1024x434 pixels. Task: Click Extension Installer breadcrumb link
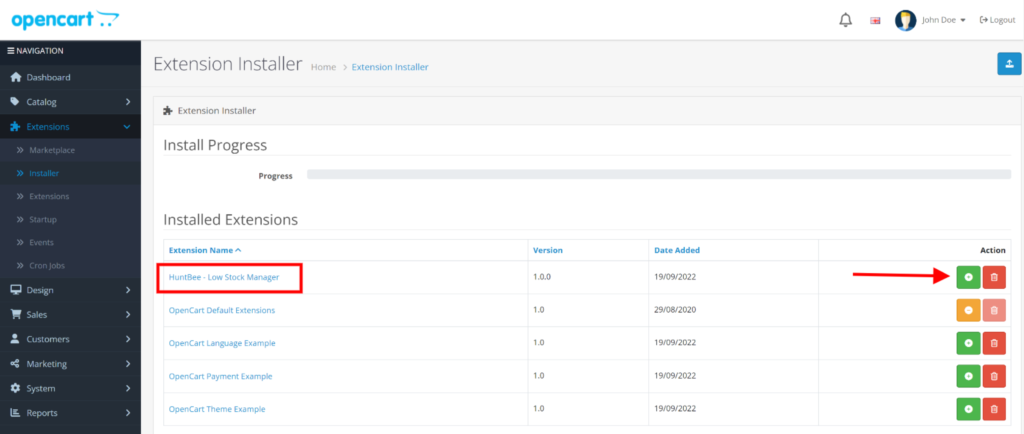(x=390, y=67)
